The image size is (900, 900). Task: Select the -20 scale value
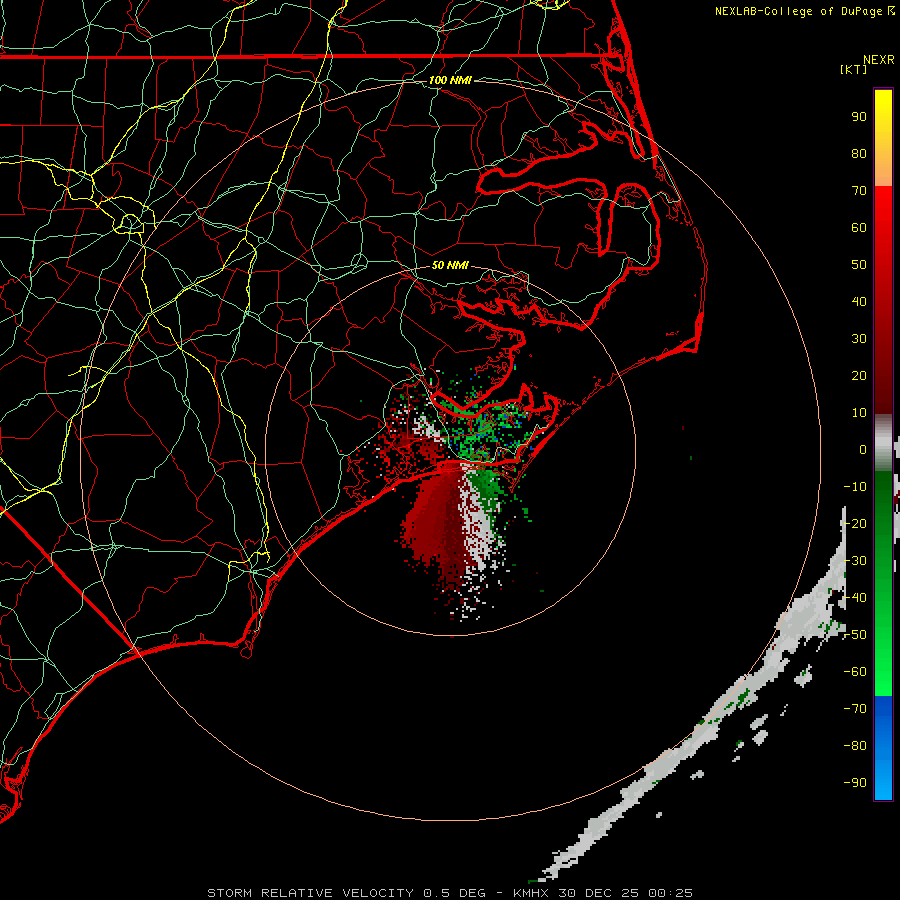pyautogui.click(x=855, y=523)
